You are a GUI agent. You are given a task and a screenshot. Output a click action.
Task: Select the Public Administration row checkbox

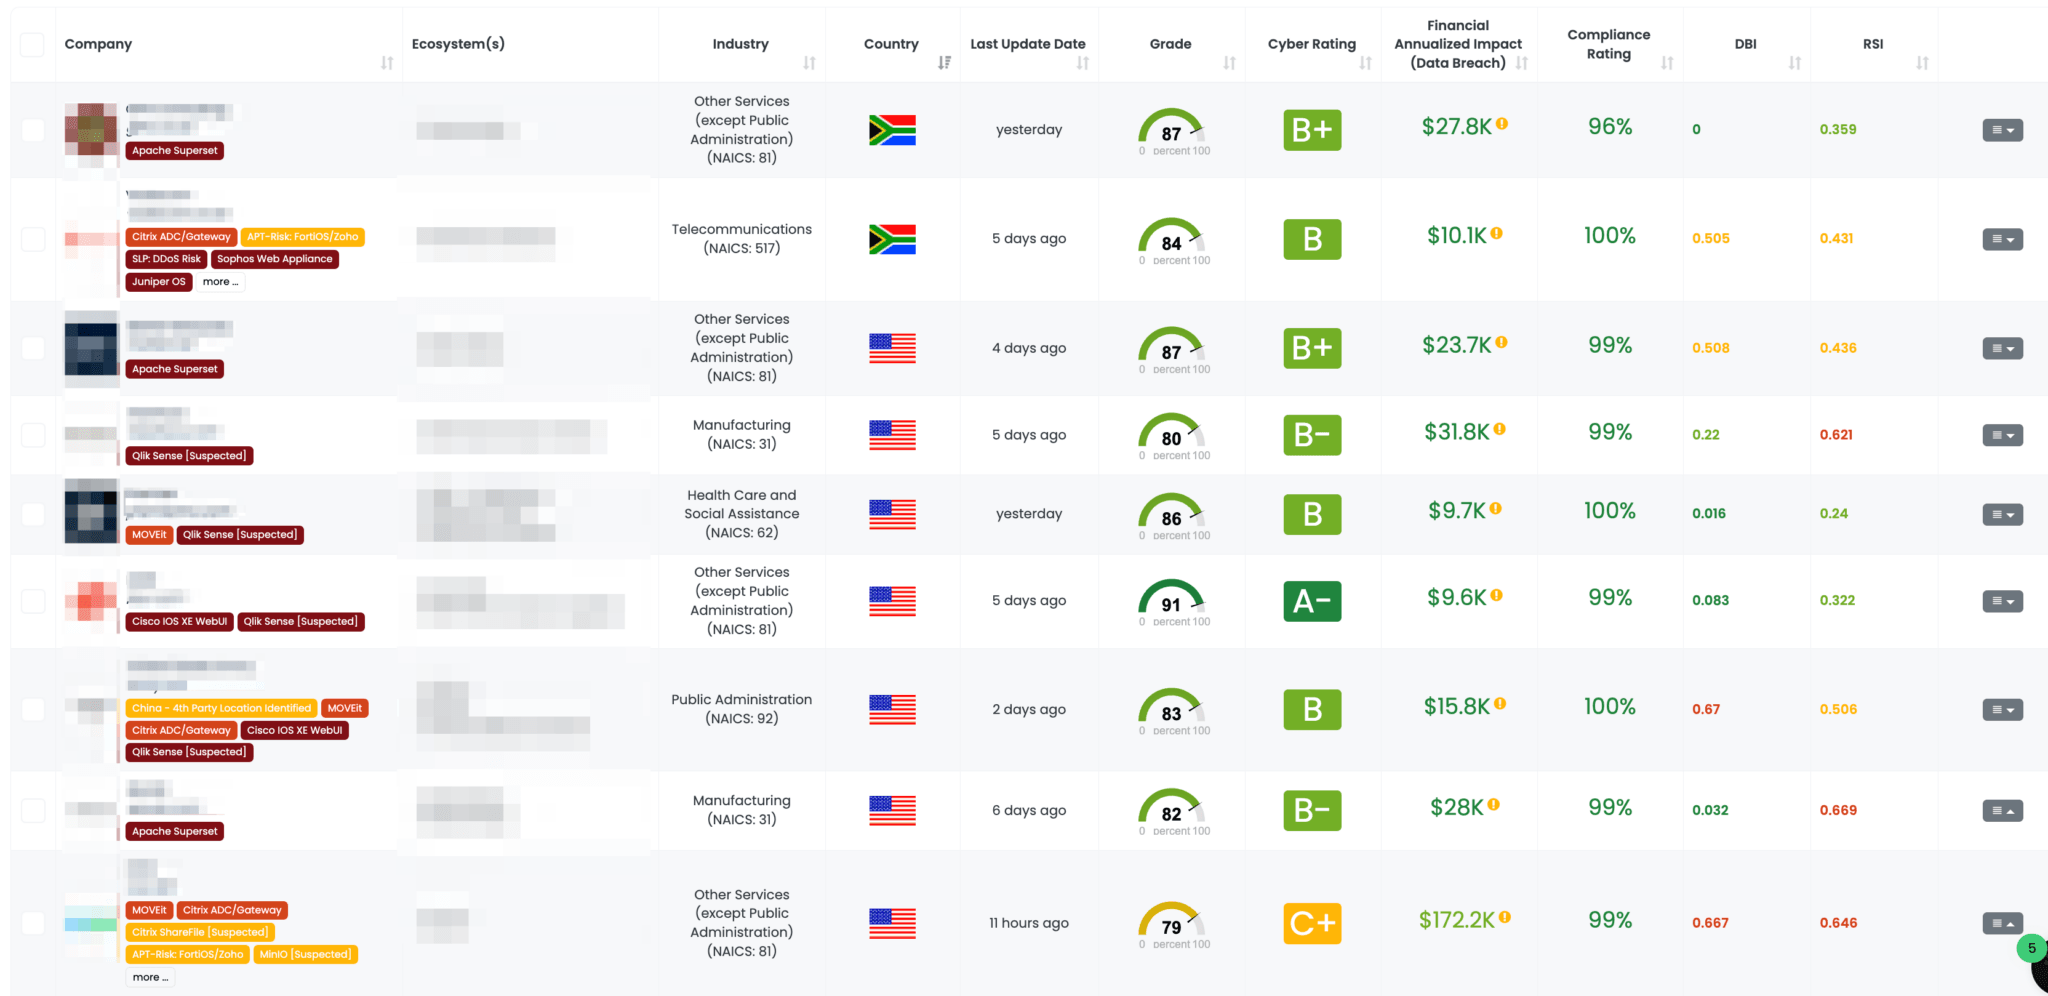tap(33, 709)
